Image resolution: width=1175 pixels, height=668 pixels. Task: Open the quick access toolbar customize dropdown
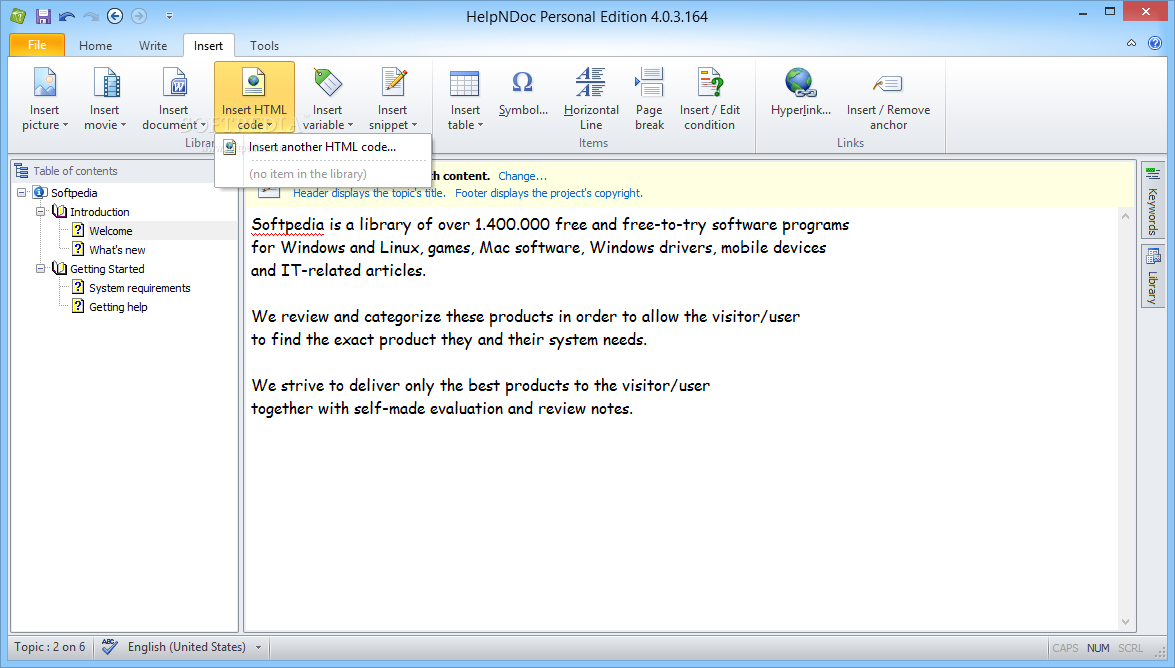point(169,16)
